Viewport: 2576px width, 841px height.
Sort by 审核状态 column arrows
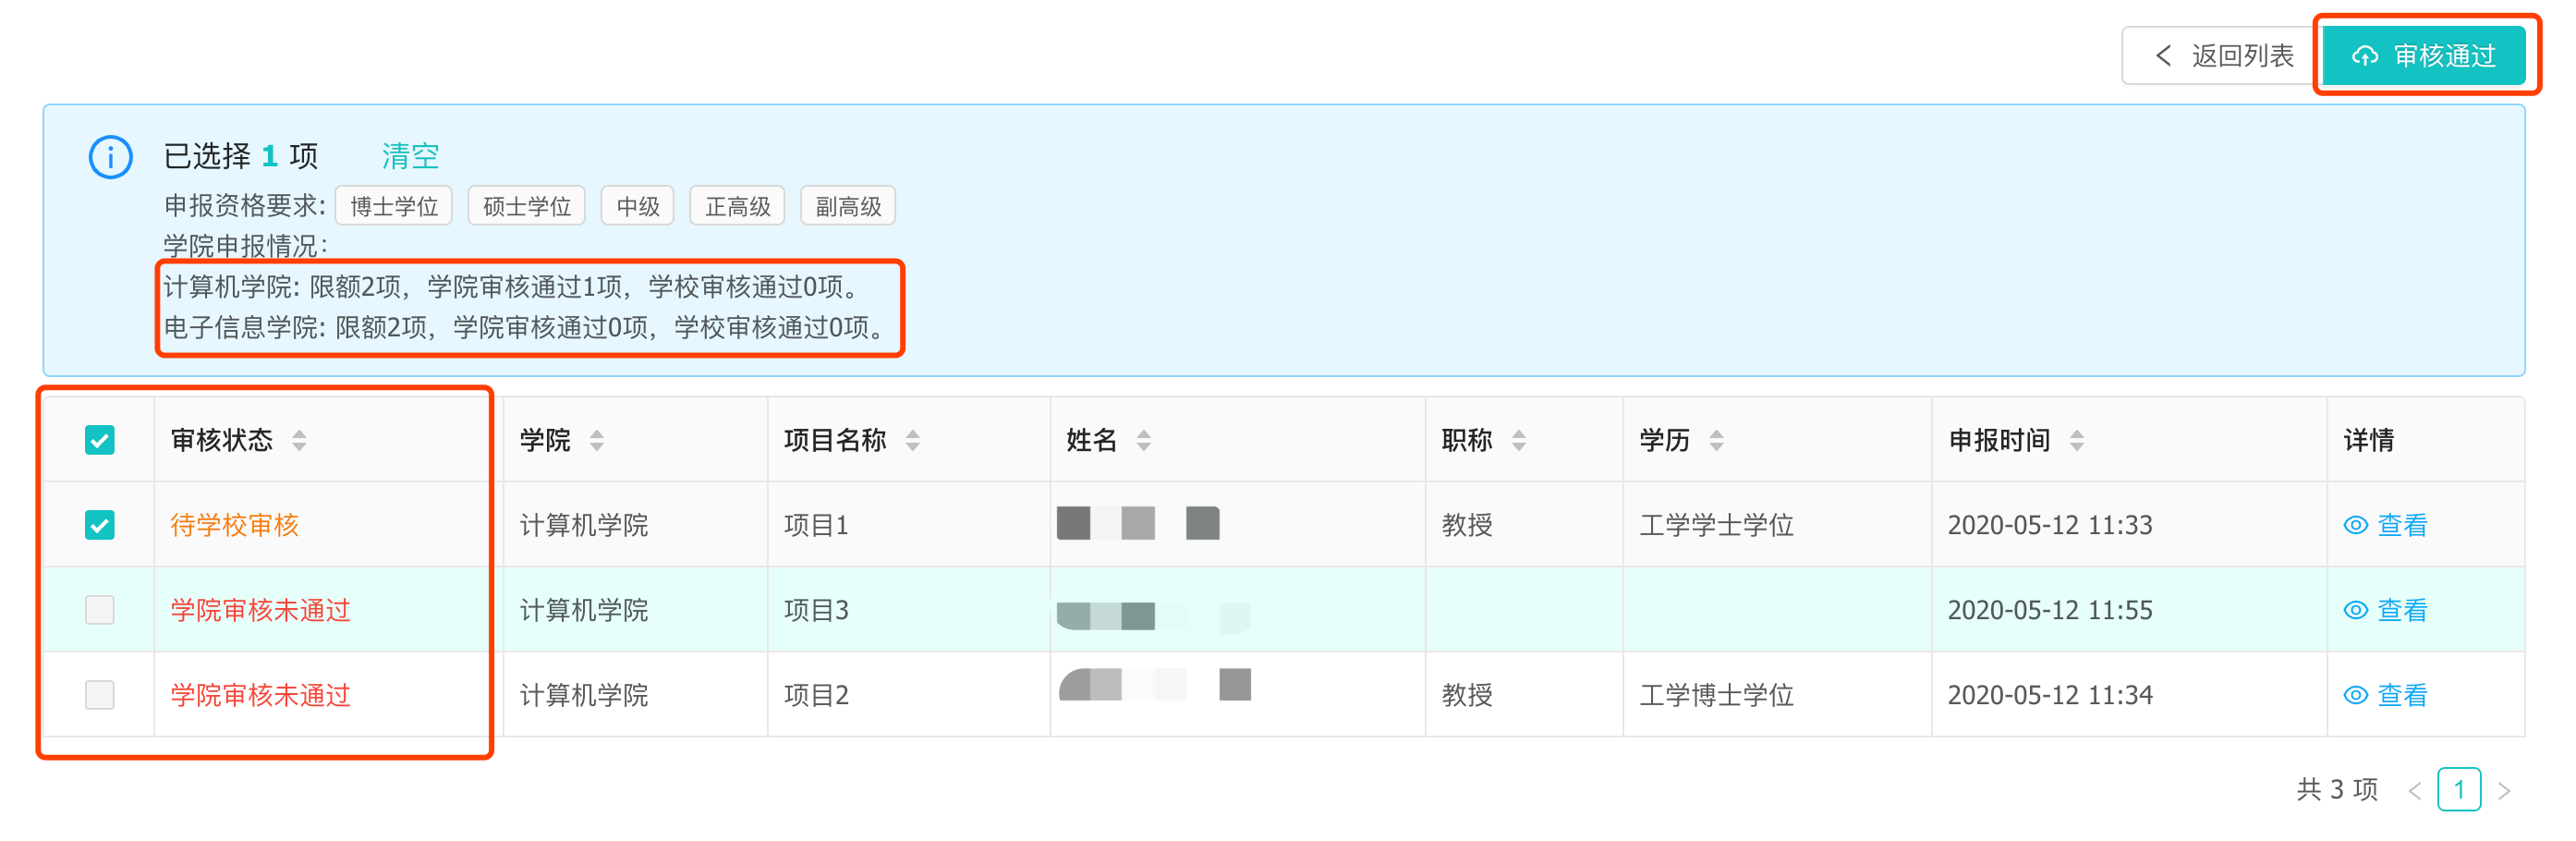(299, 440)
